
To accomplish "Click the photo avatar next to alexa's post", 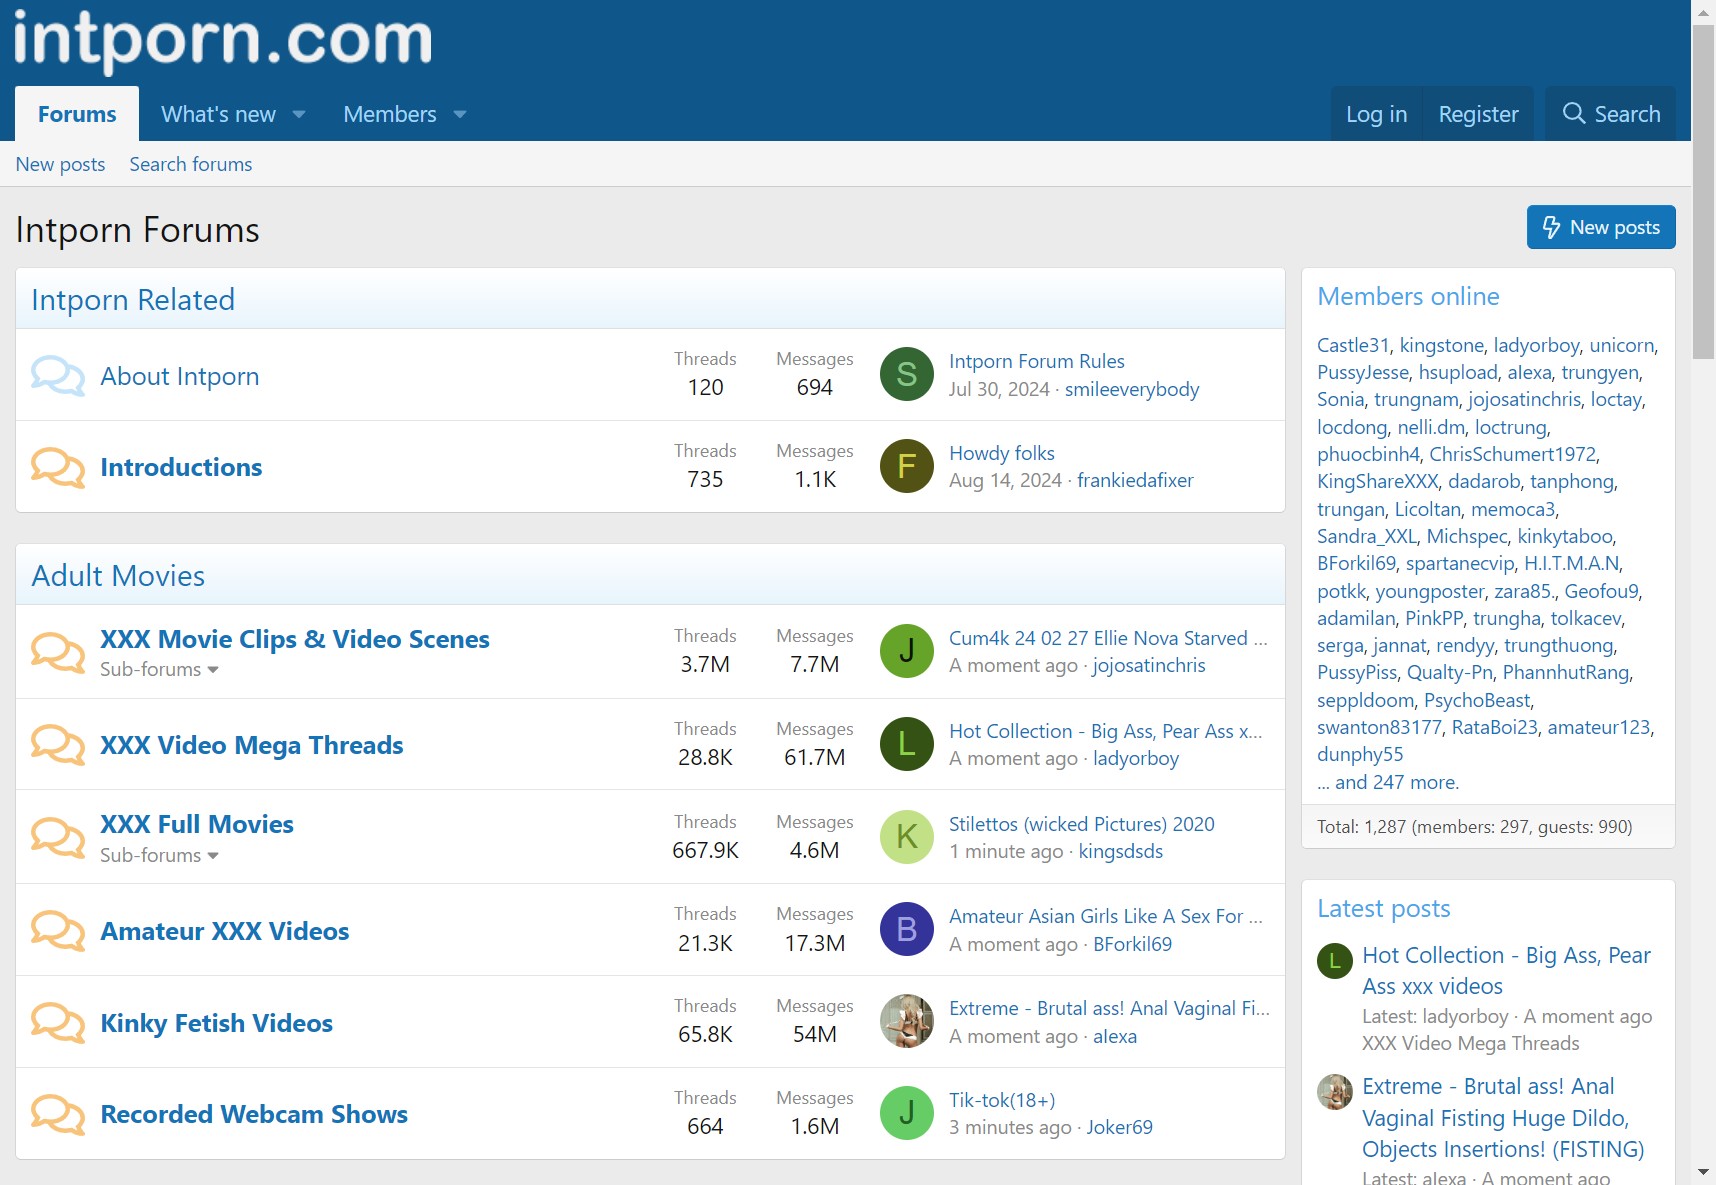I will (906, 1021).
